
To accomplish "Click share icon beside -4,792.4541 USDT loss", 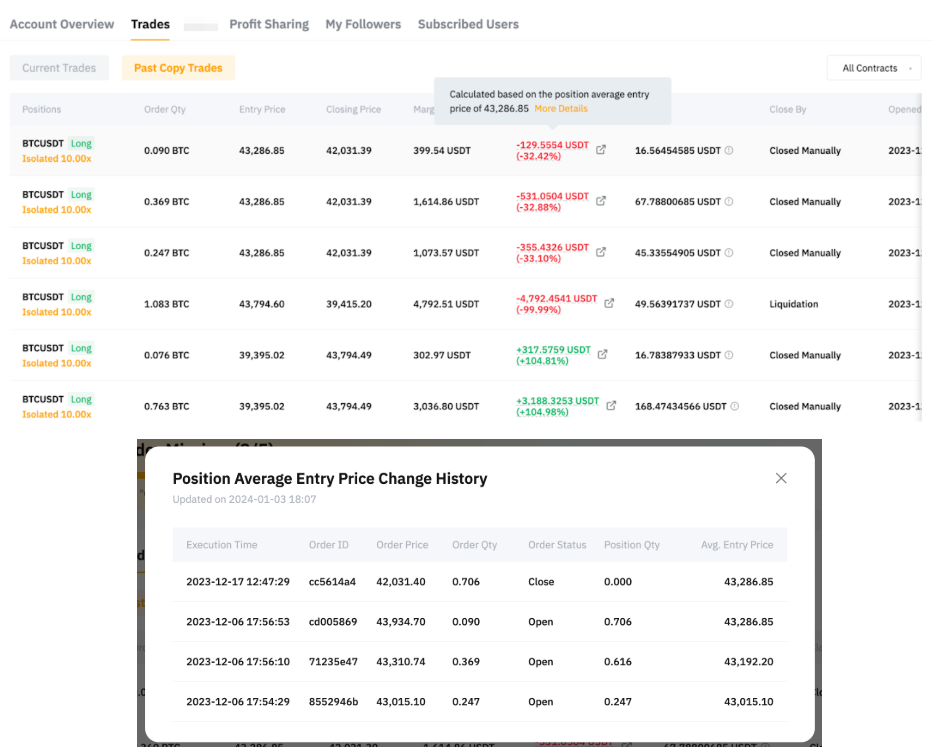I will (610, 303).
